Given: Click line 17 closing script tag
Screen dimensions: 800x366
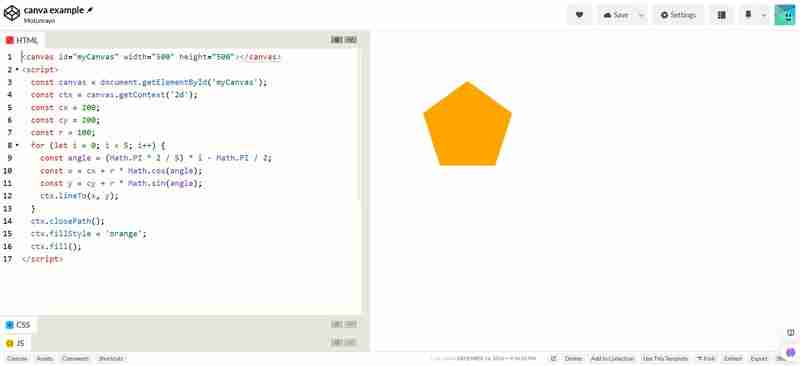Looking at the screenshot, I should click(42, 259).
